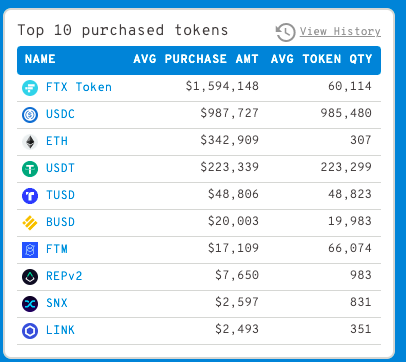
Task: Click the history clock icon
Action: pyautogui.click(x=285, y=32)
